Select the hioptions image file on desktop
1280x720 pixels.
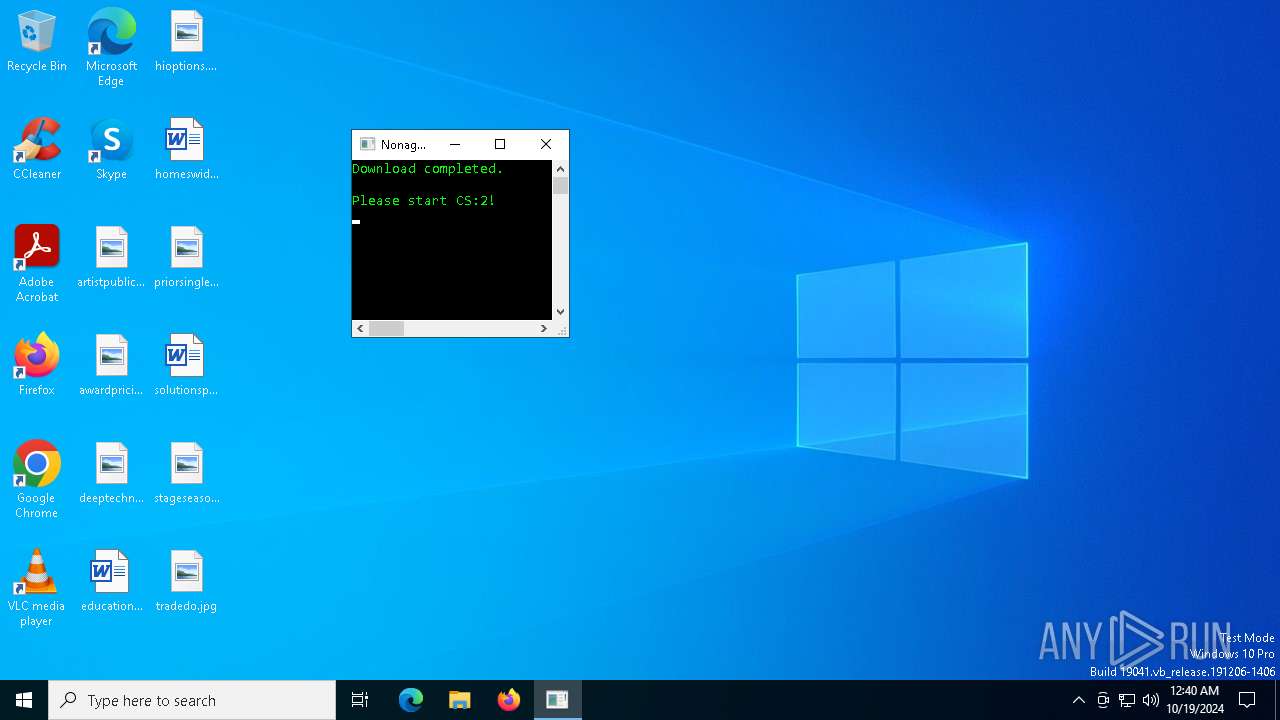point(186,42)
